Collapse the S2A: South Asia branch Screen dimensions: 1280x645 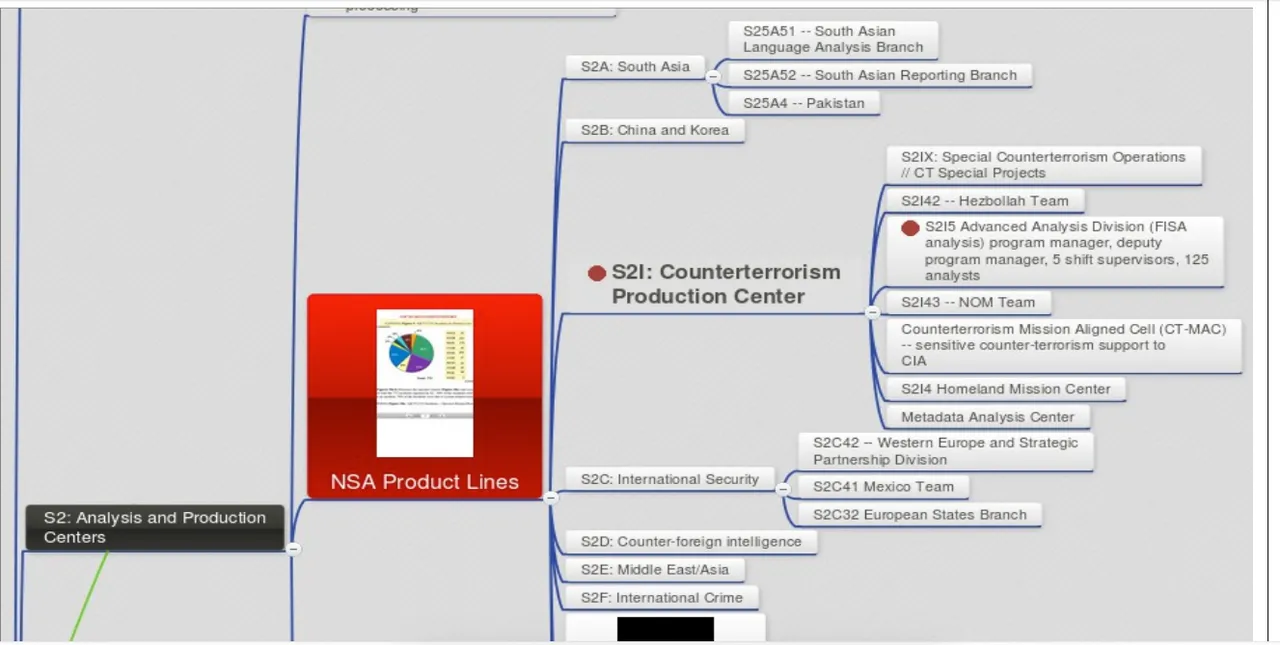pyautogui.click(x=713, y=76)
